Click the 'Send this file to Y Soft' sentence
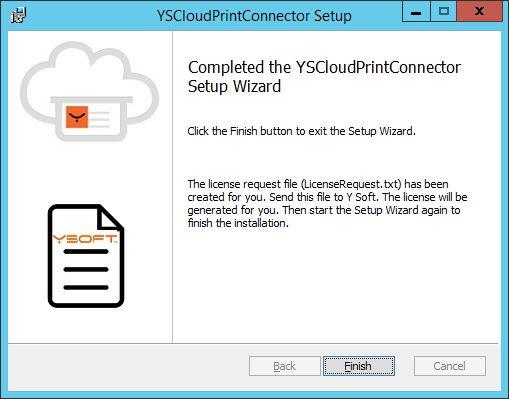Screen dimensions: 509x399 [x=323, y=197]
